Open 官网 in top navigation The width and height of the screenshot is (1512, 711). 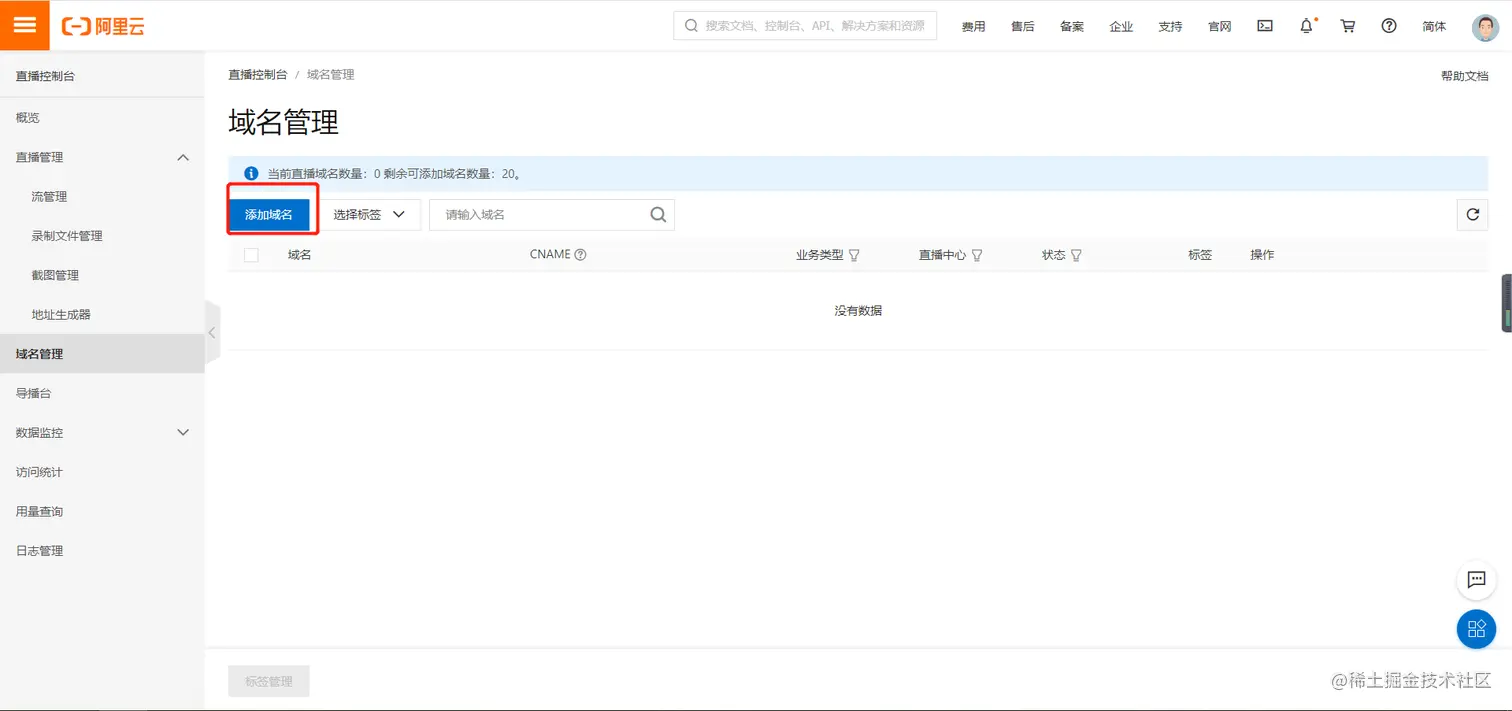pyautogui.click(x=1219, y=27)
